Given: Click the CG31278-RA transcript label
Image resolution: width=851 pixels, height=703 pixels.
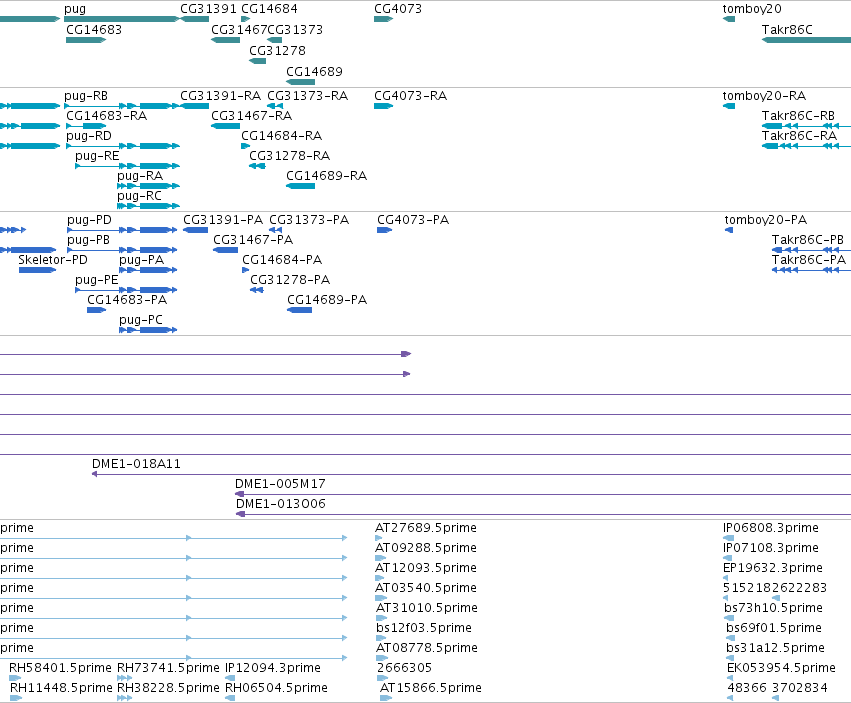Looking at the screenshot, I should point(289,156).
